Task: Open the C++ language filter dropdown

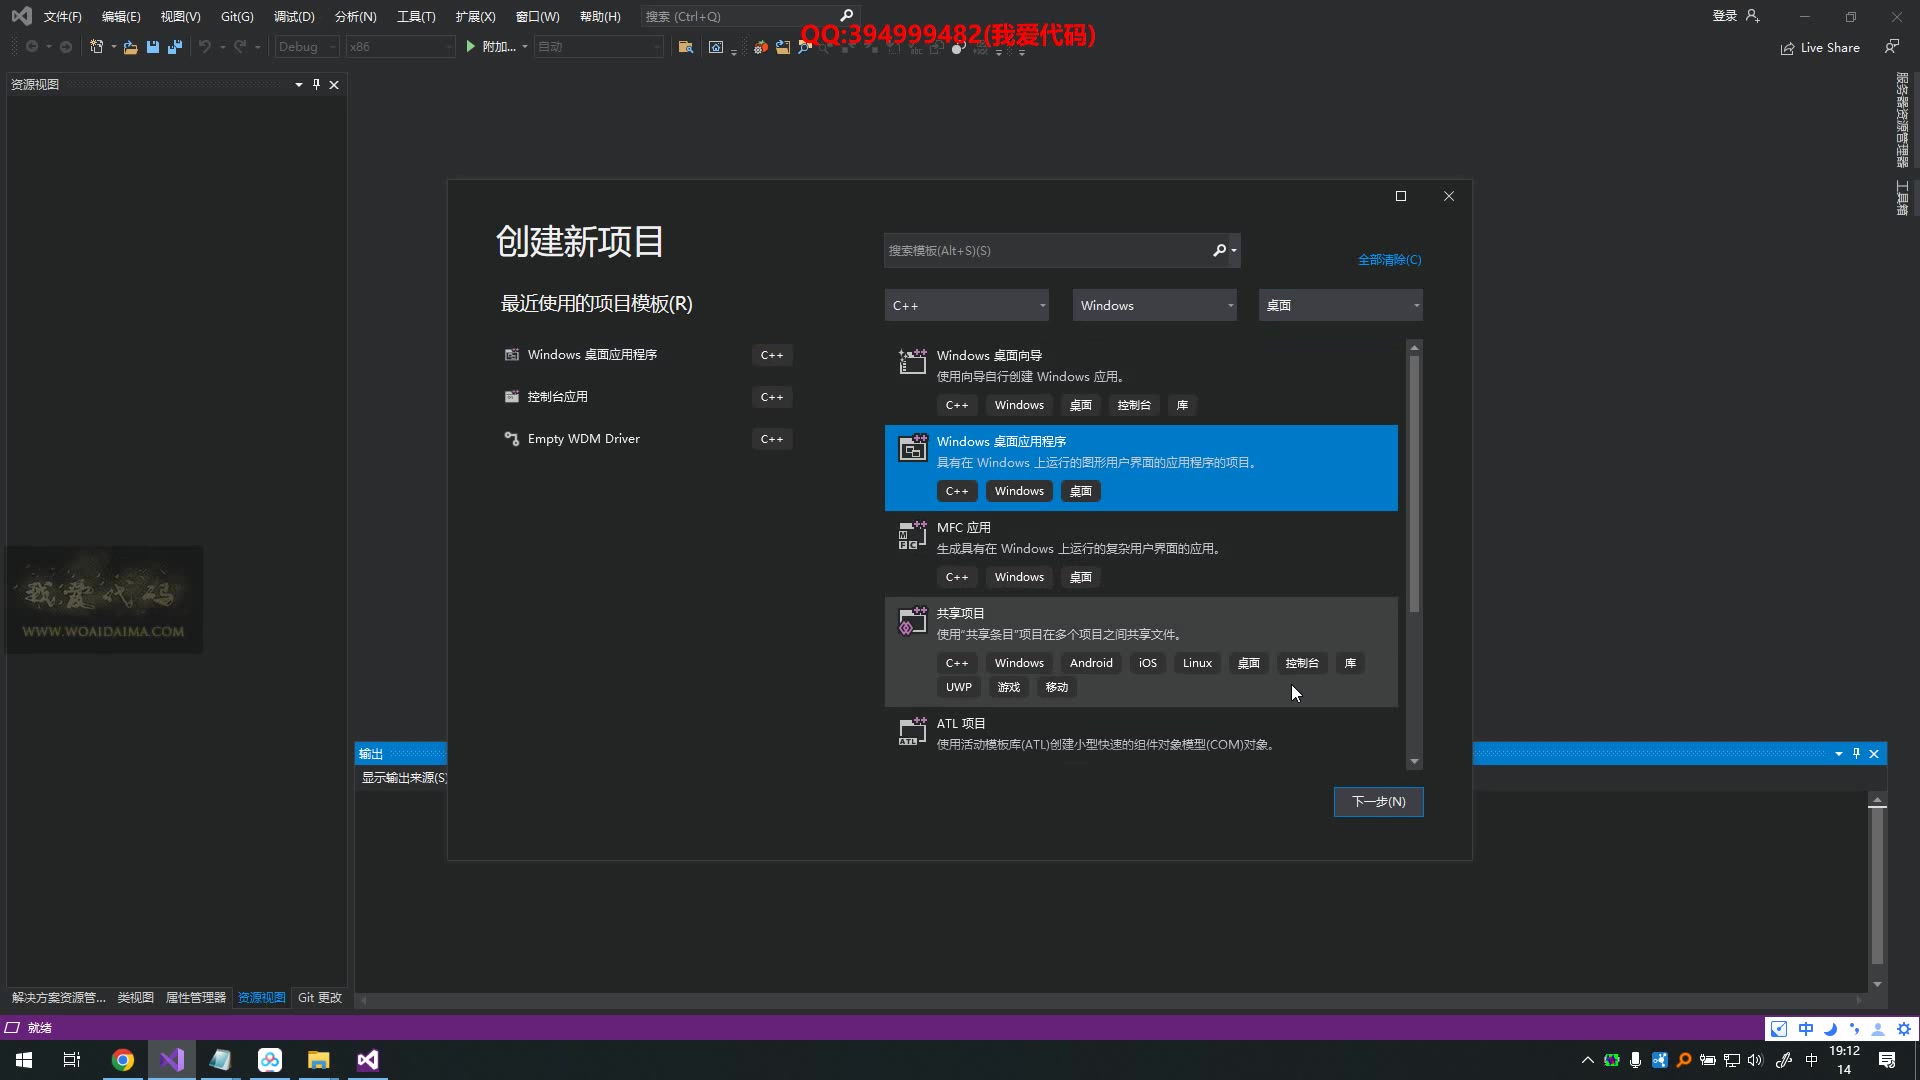Action: pyautogui.click(x=966, y=306)
